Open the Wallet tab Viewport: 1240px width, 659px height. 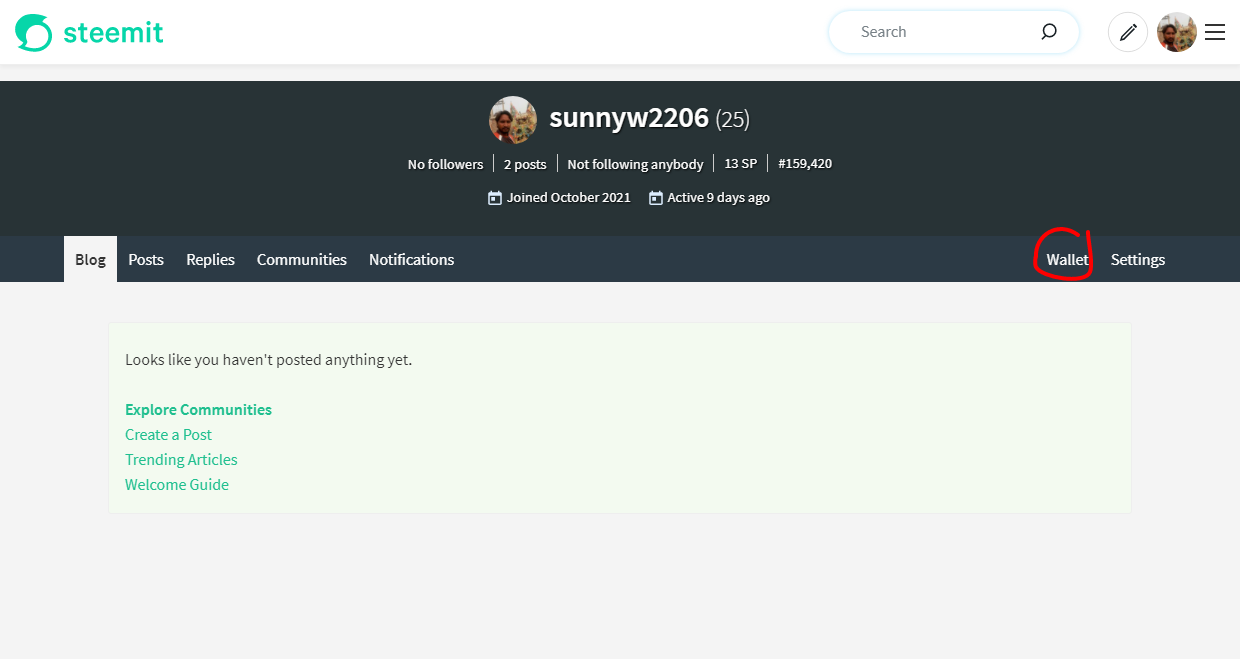coord(1067,259)
